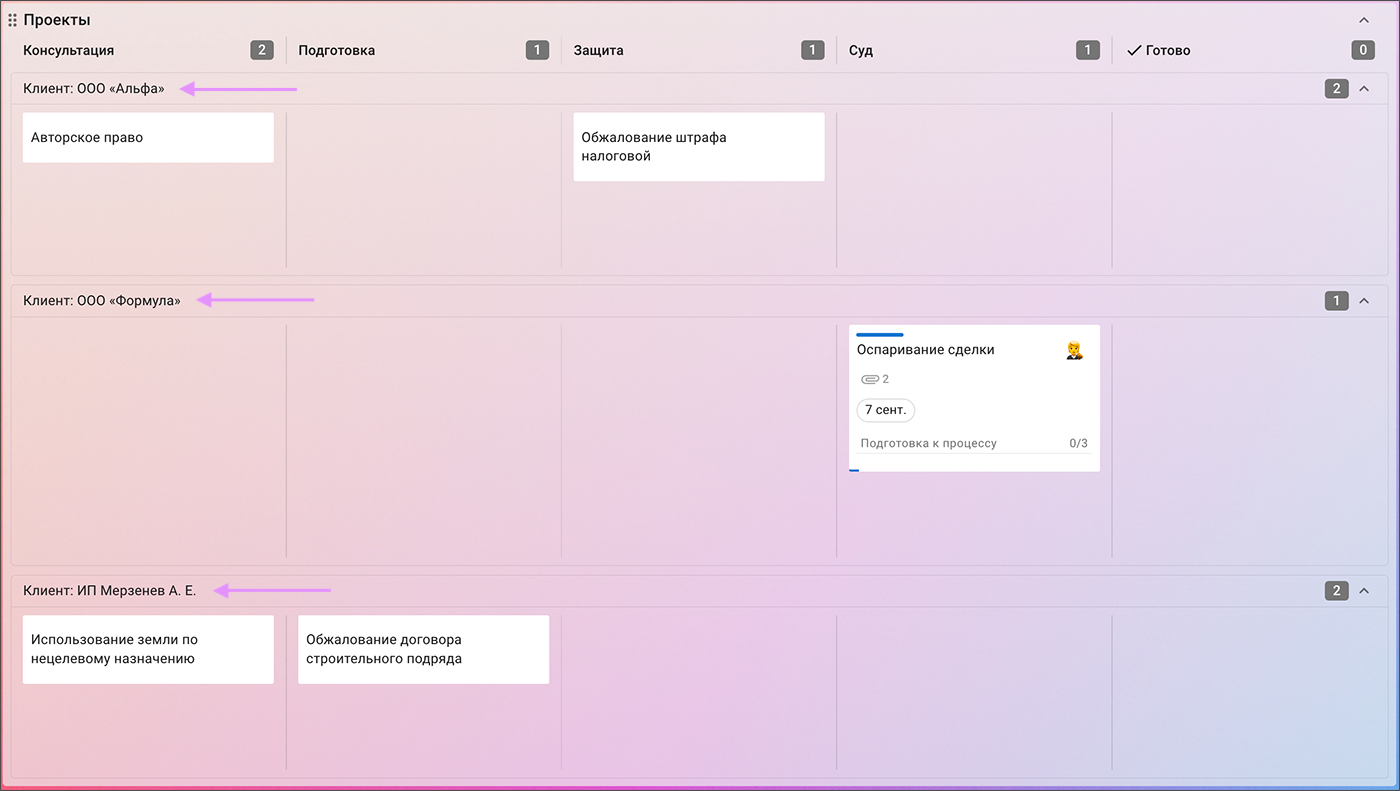Click the Клиент: ООО «Альфа» swimlane title
Screen dimensions: 1400x791
pos(94,89)
